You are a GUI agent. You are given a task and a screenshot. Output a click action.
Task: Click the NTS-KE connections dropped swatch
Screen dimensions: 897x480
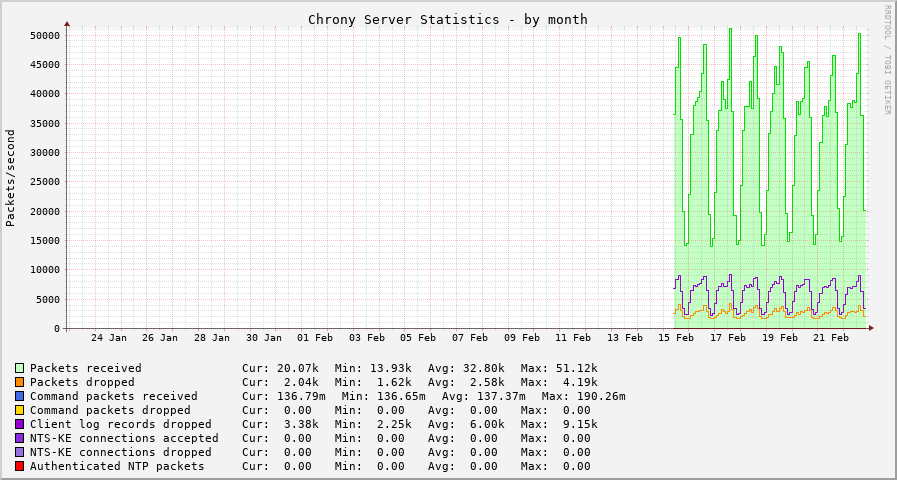tap(19, 452)
